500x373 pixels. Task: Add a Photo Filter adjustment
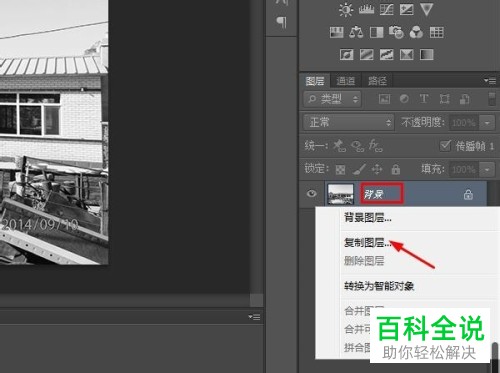click(x=396, y=32)
